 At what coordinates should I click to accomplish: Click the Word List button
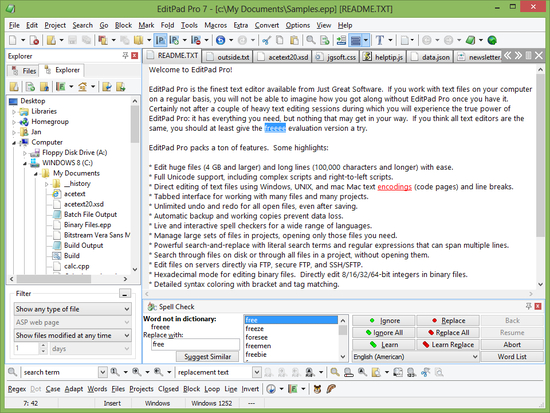coord(512,357)
